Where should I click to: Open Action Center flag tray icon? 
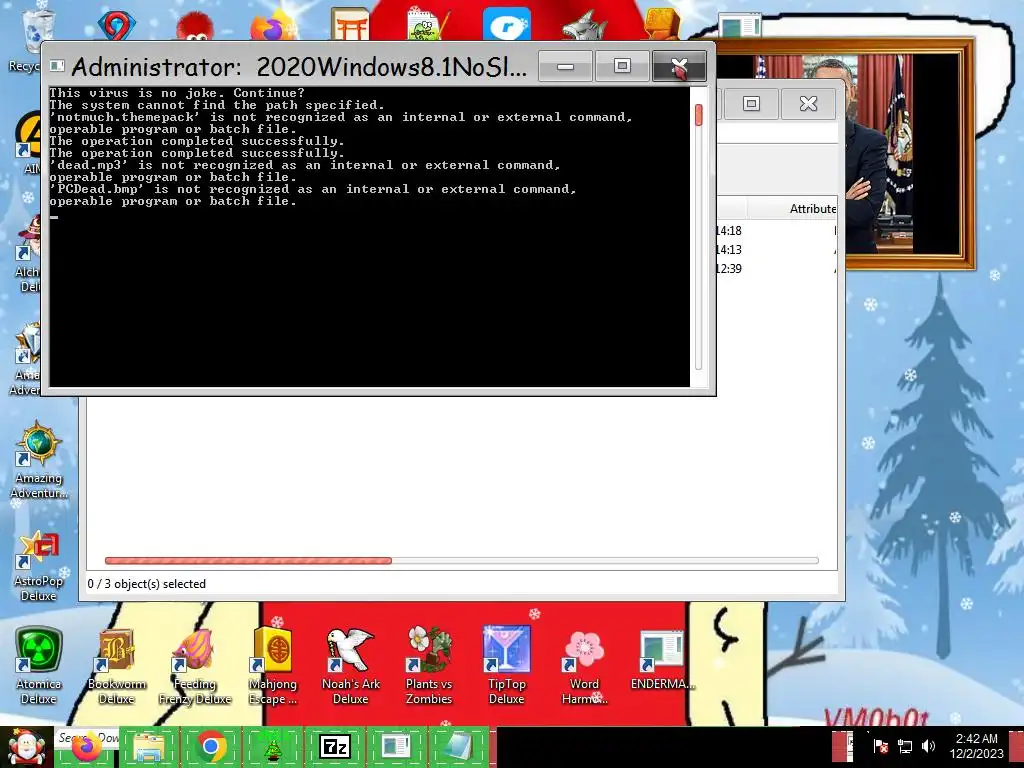[880, 746]
